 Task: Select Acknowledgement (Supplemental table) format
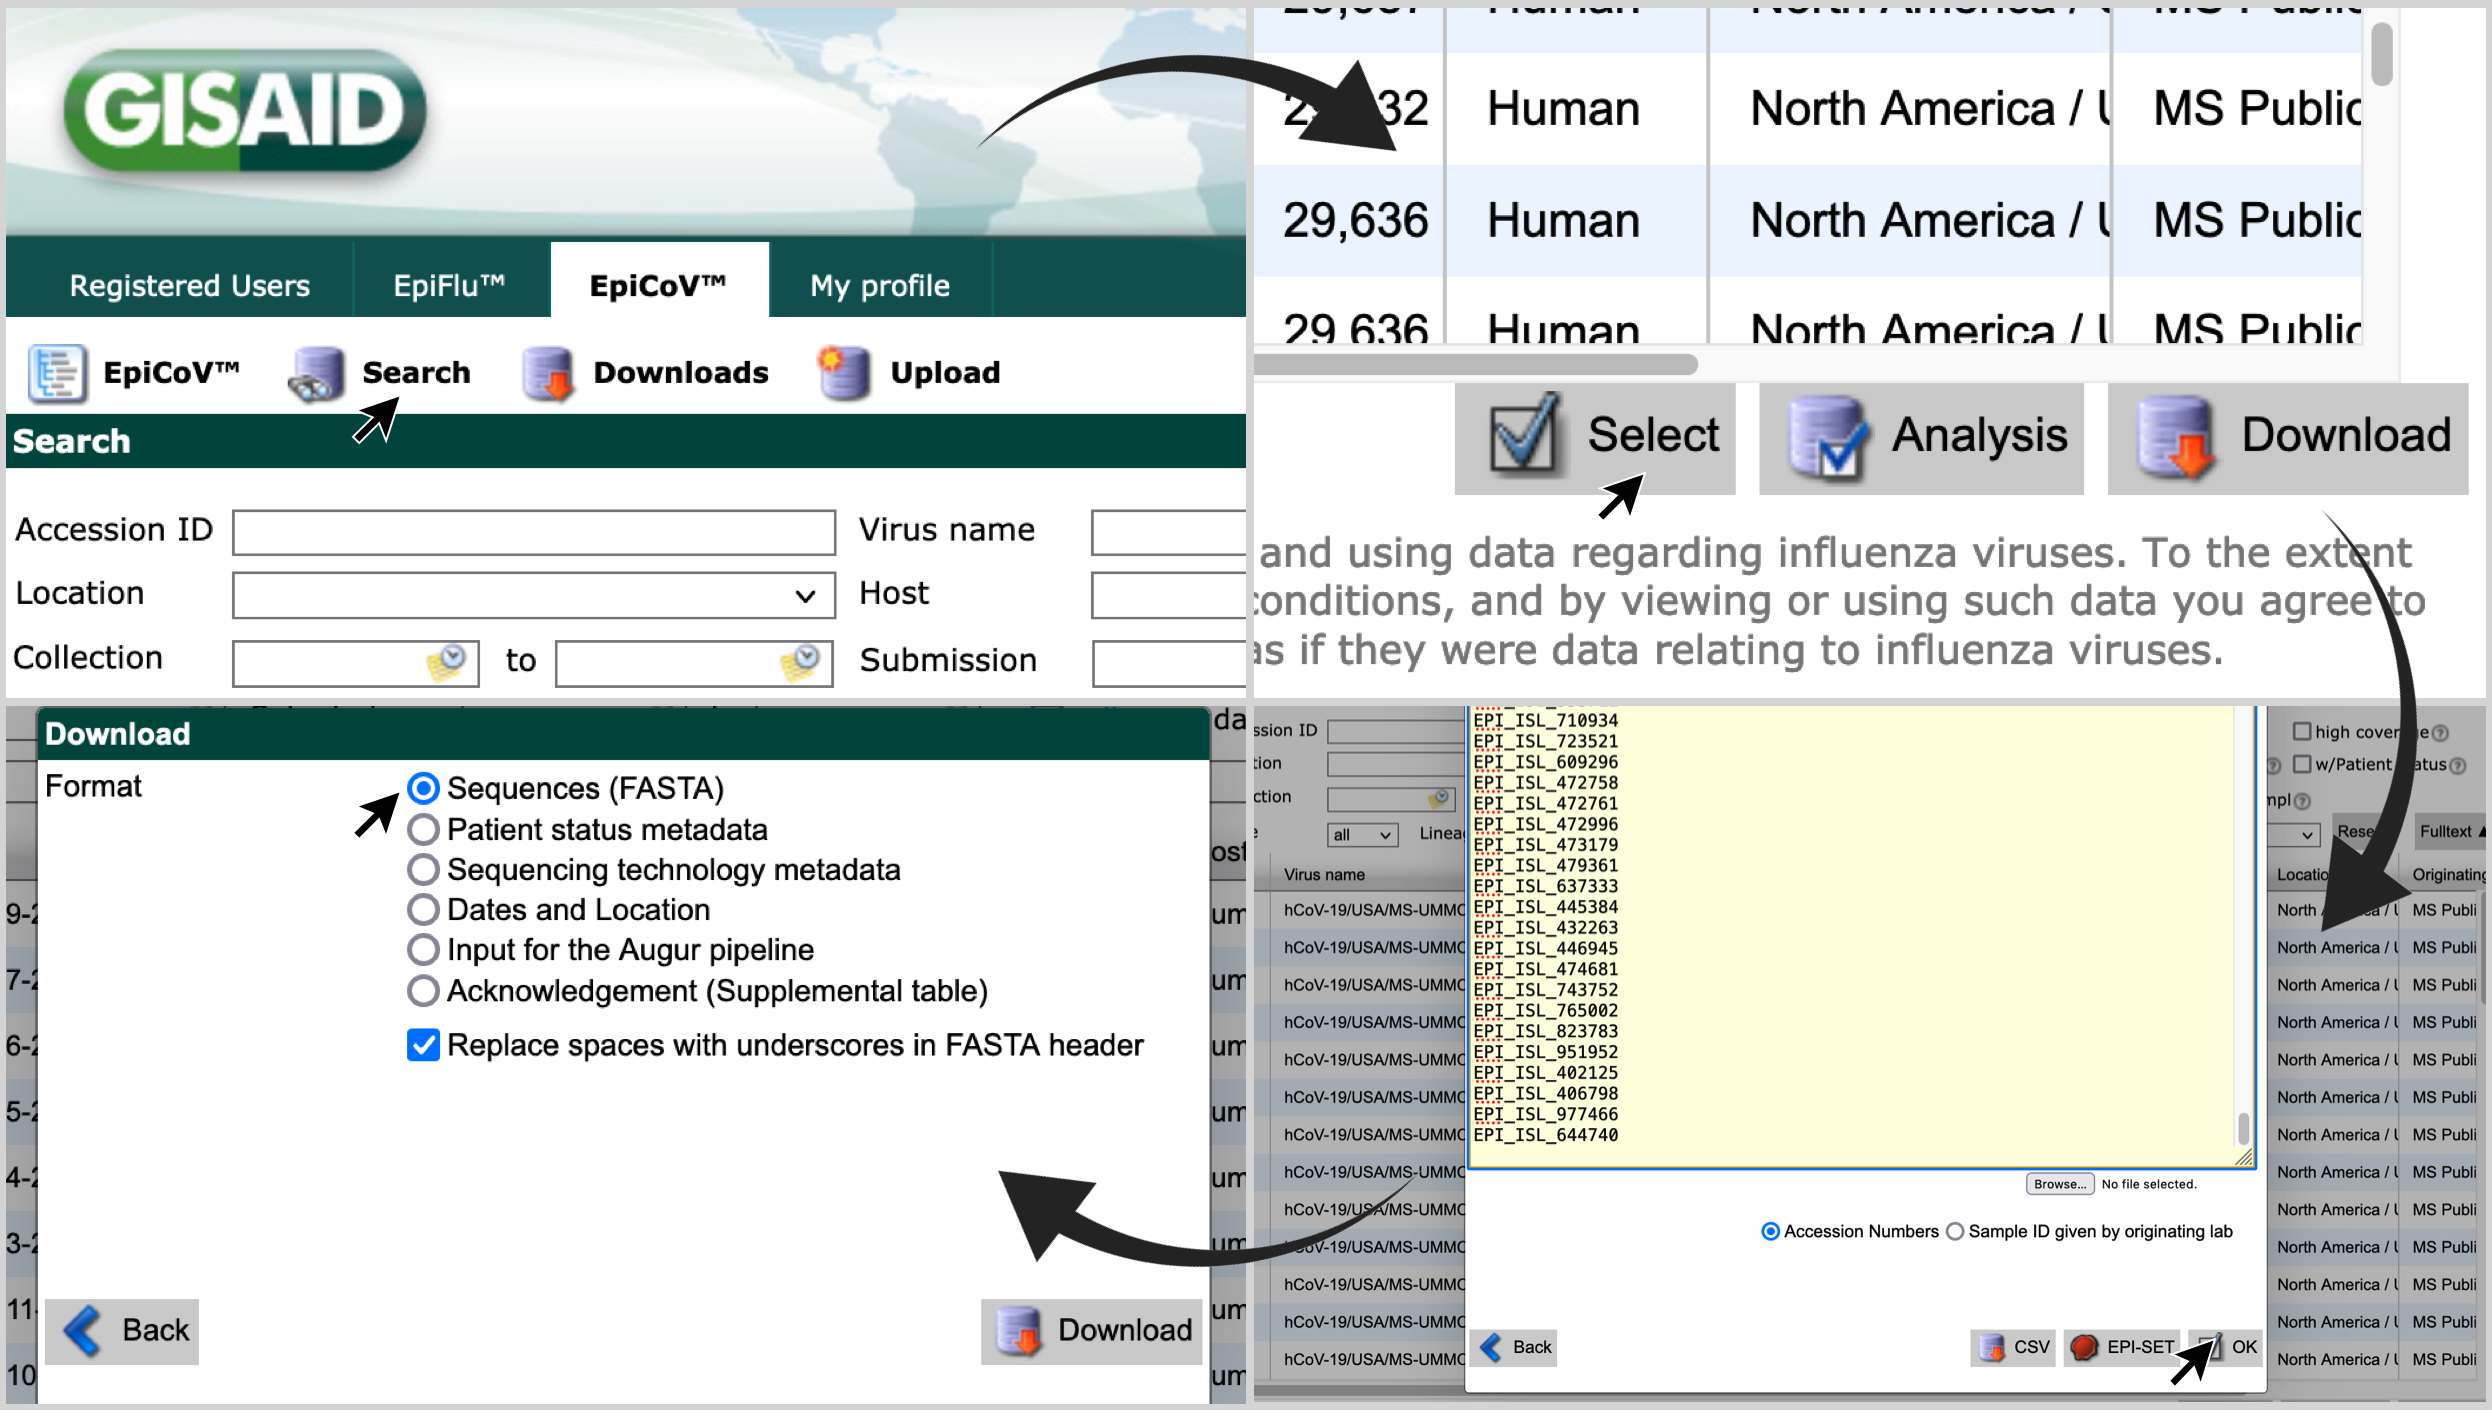pyautogui.click(x=423, y=990)
